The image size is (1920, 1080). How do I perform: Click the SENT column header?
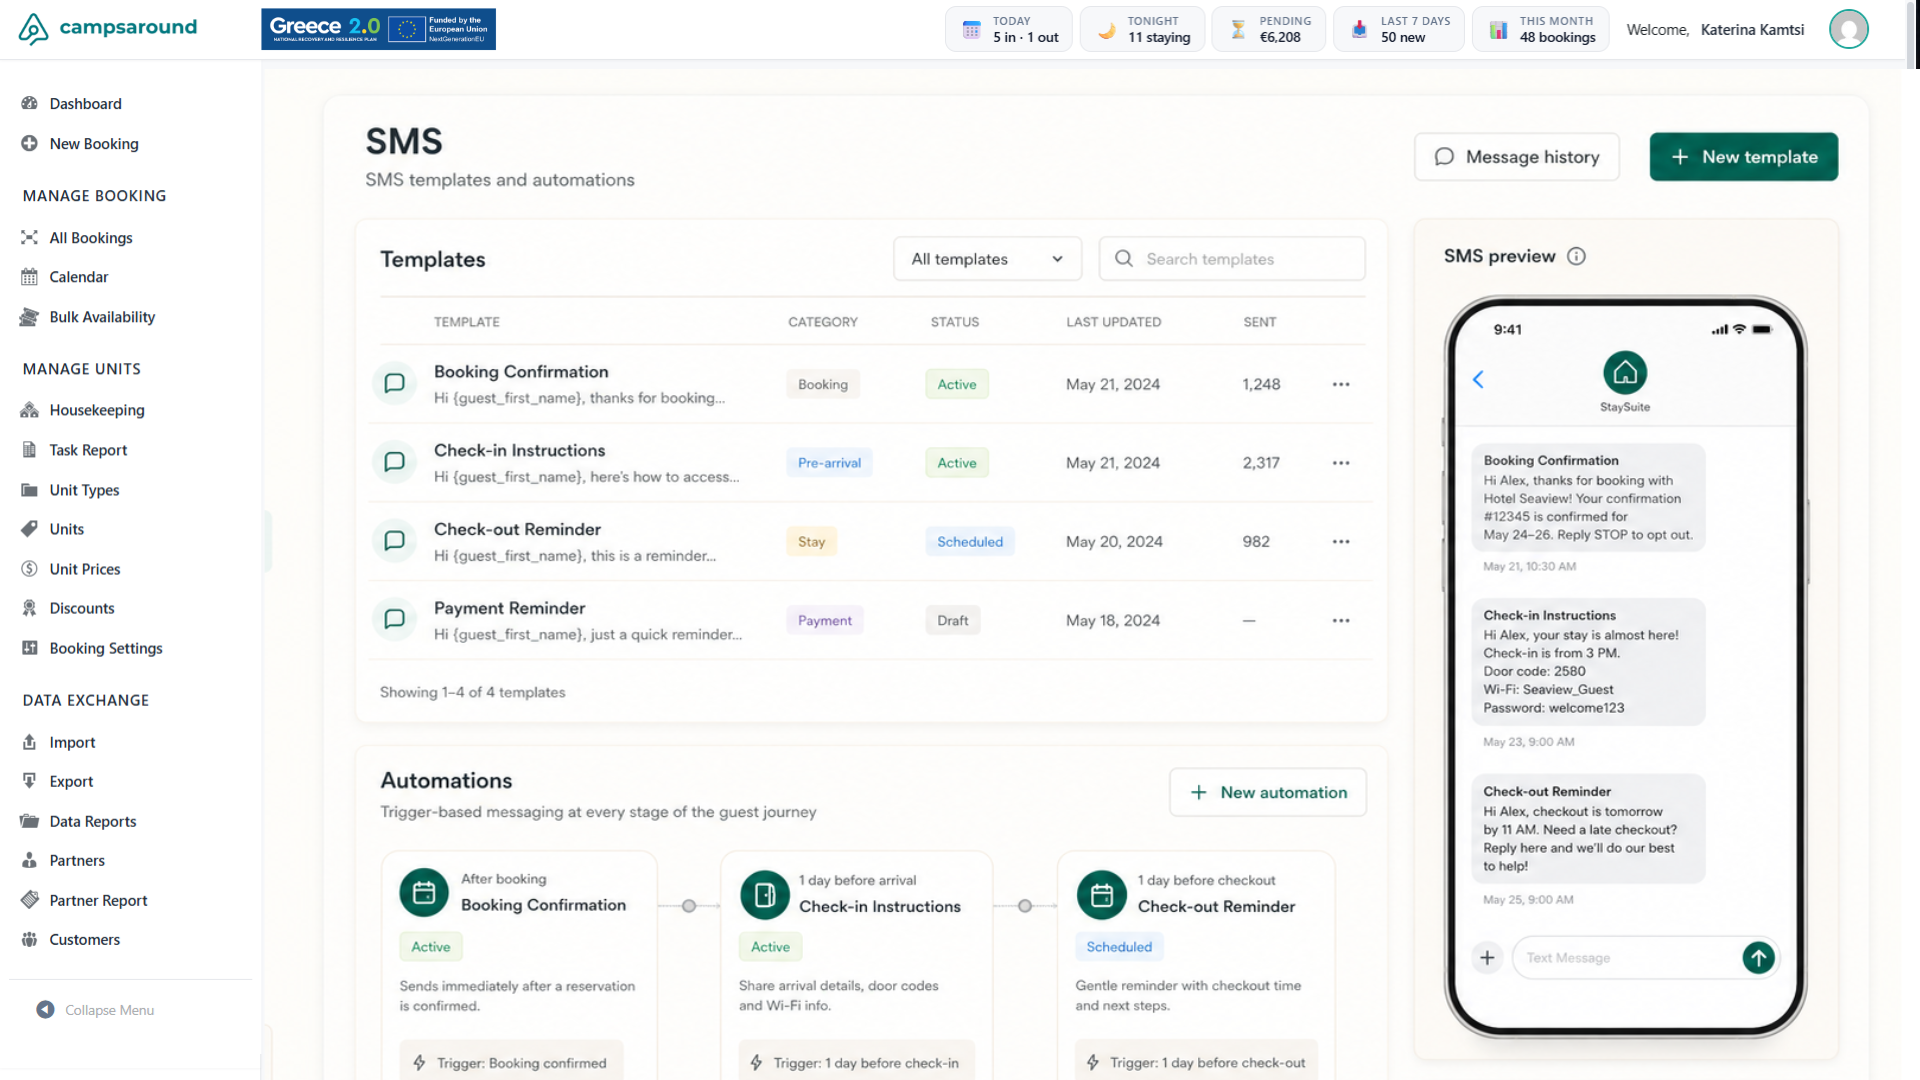[1259, 322]
